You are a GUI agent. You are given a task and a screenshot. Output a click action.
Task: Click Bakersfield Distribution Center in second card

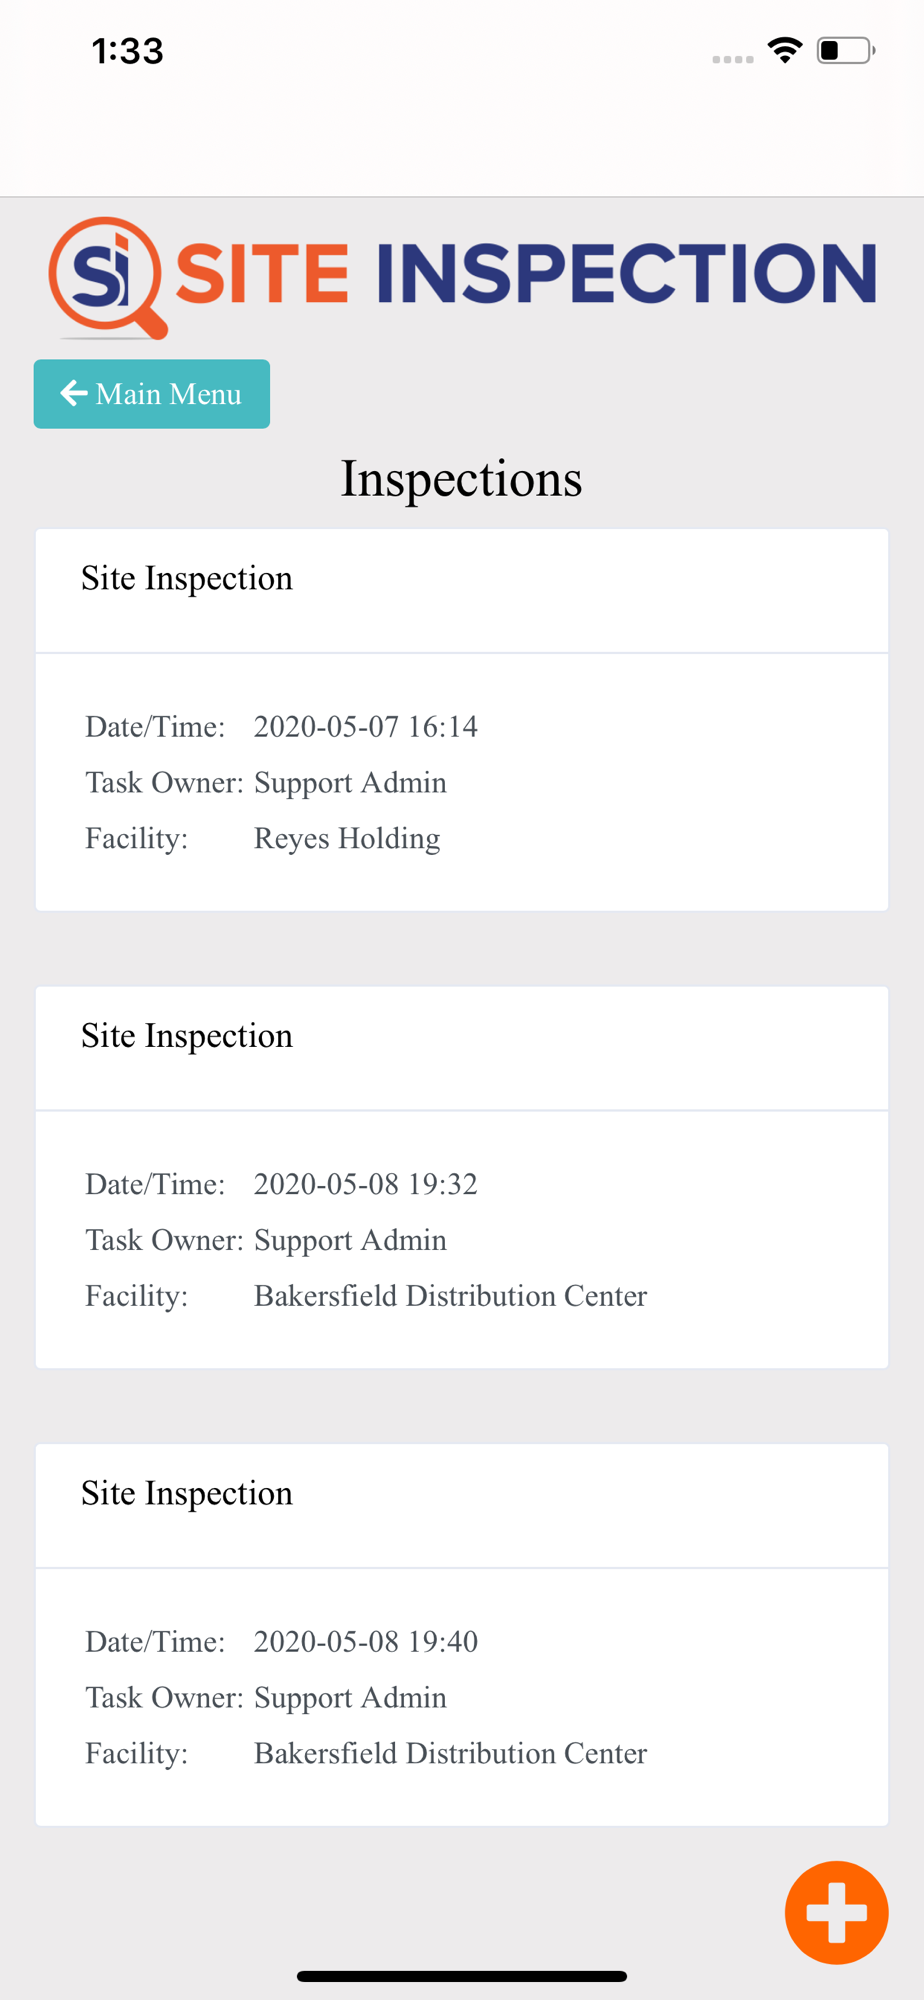click(x=450, y=1296)
